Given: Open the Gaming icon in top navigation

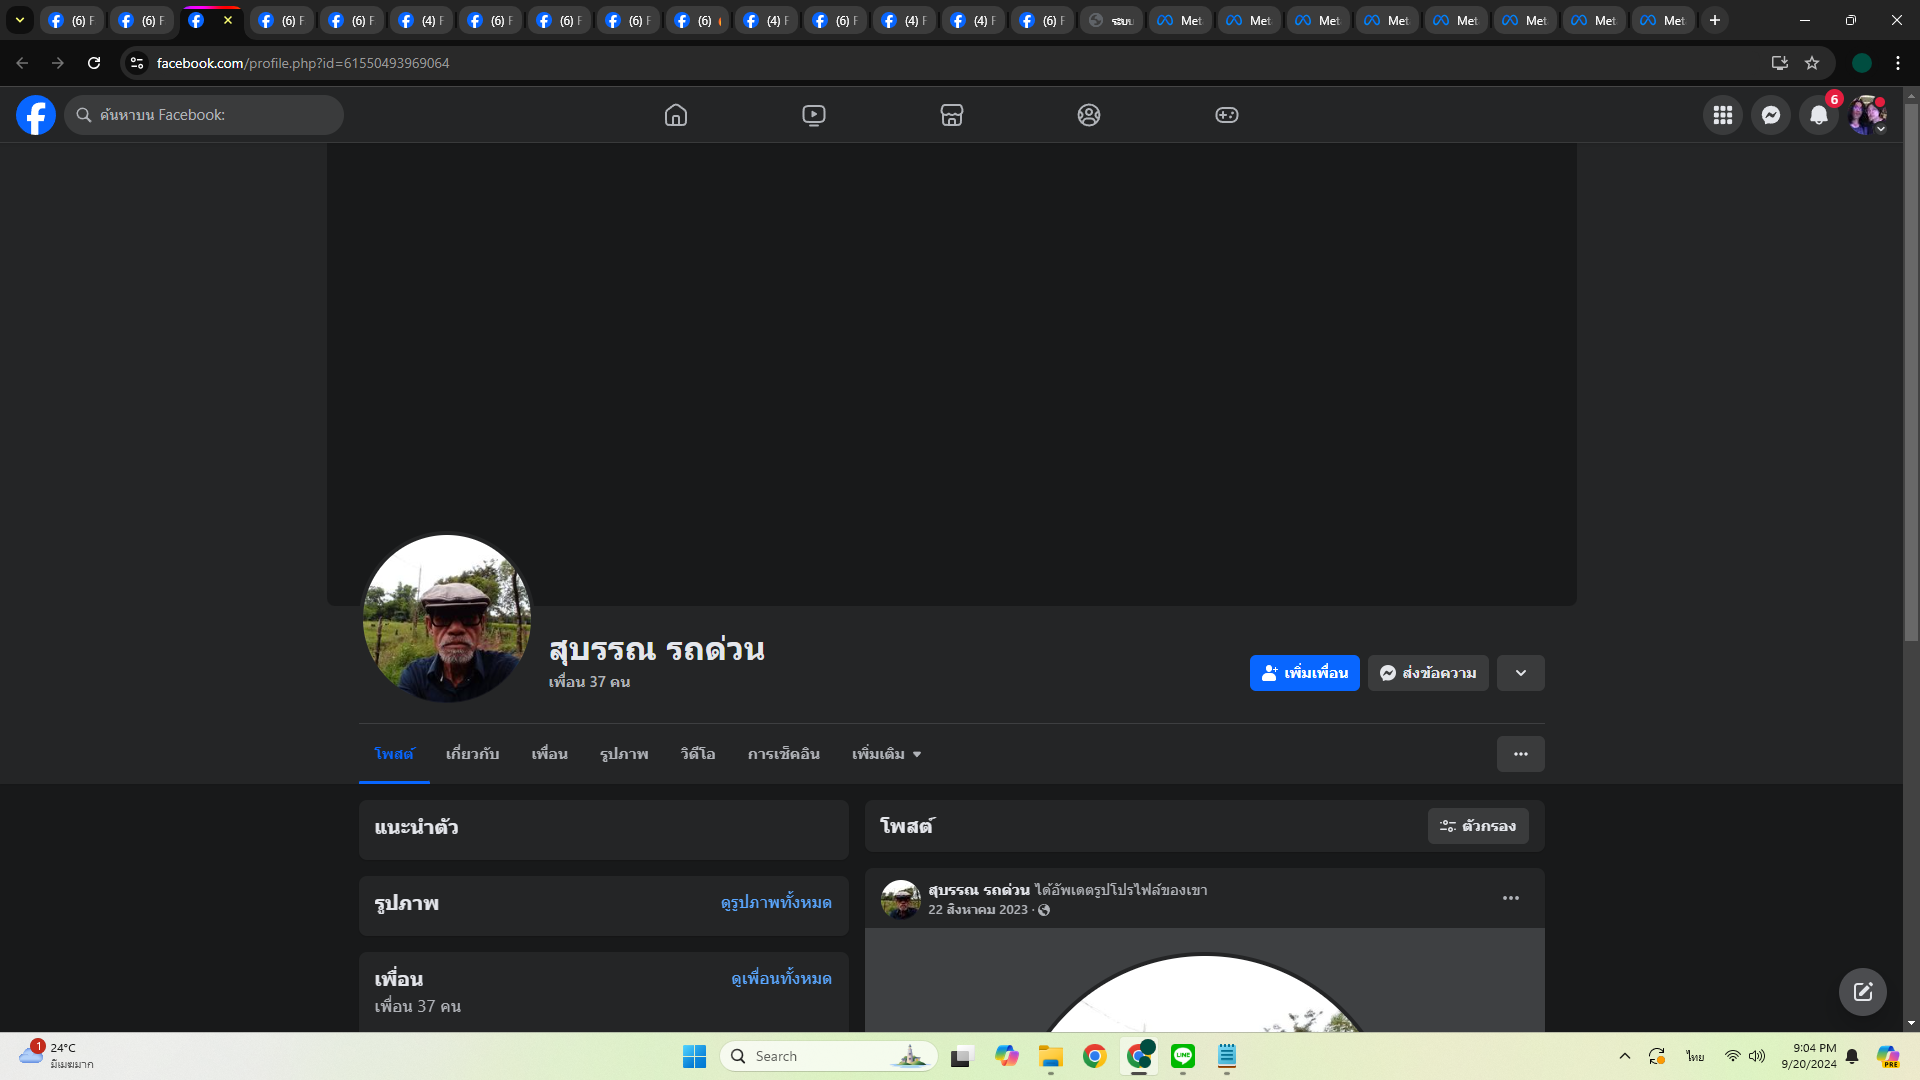Looking at the screenshot, I should pos(1226,115).
